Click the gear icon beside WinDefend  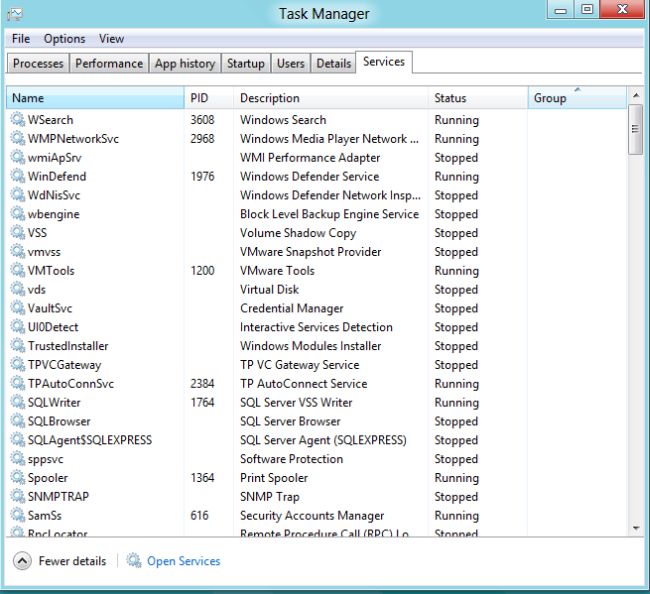click(17, 176)
